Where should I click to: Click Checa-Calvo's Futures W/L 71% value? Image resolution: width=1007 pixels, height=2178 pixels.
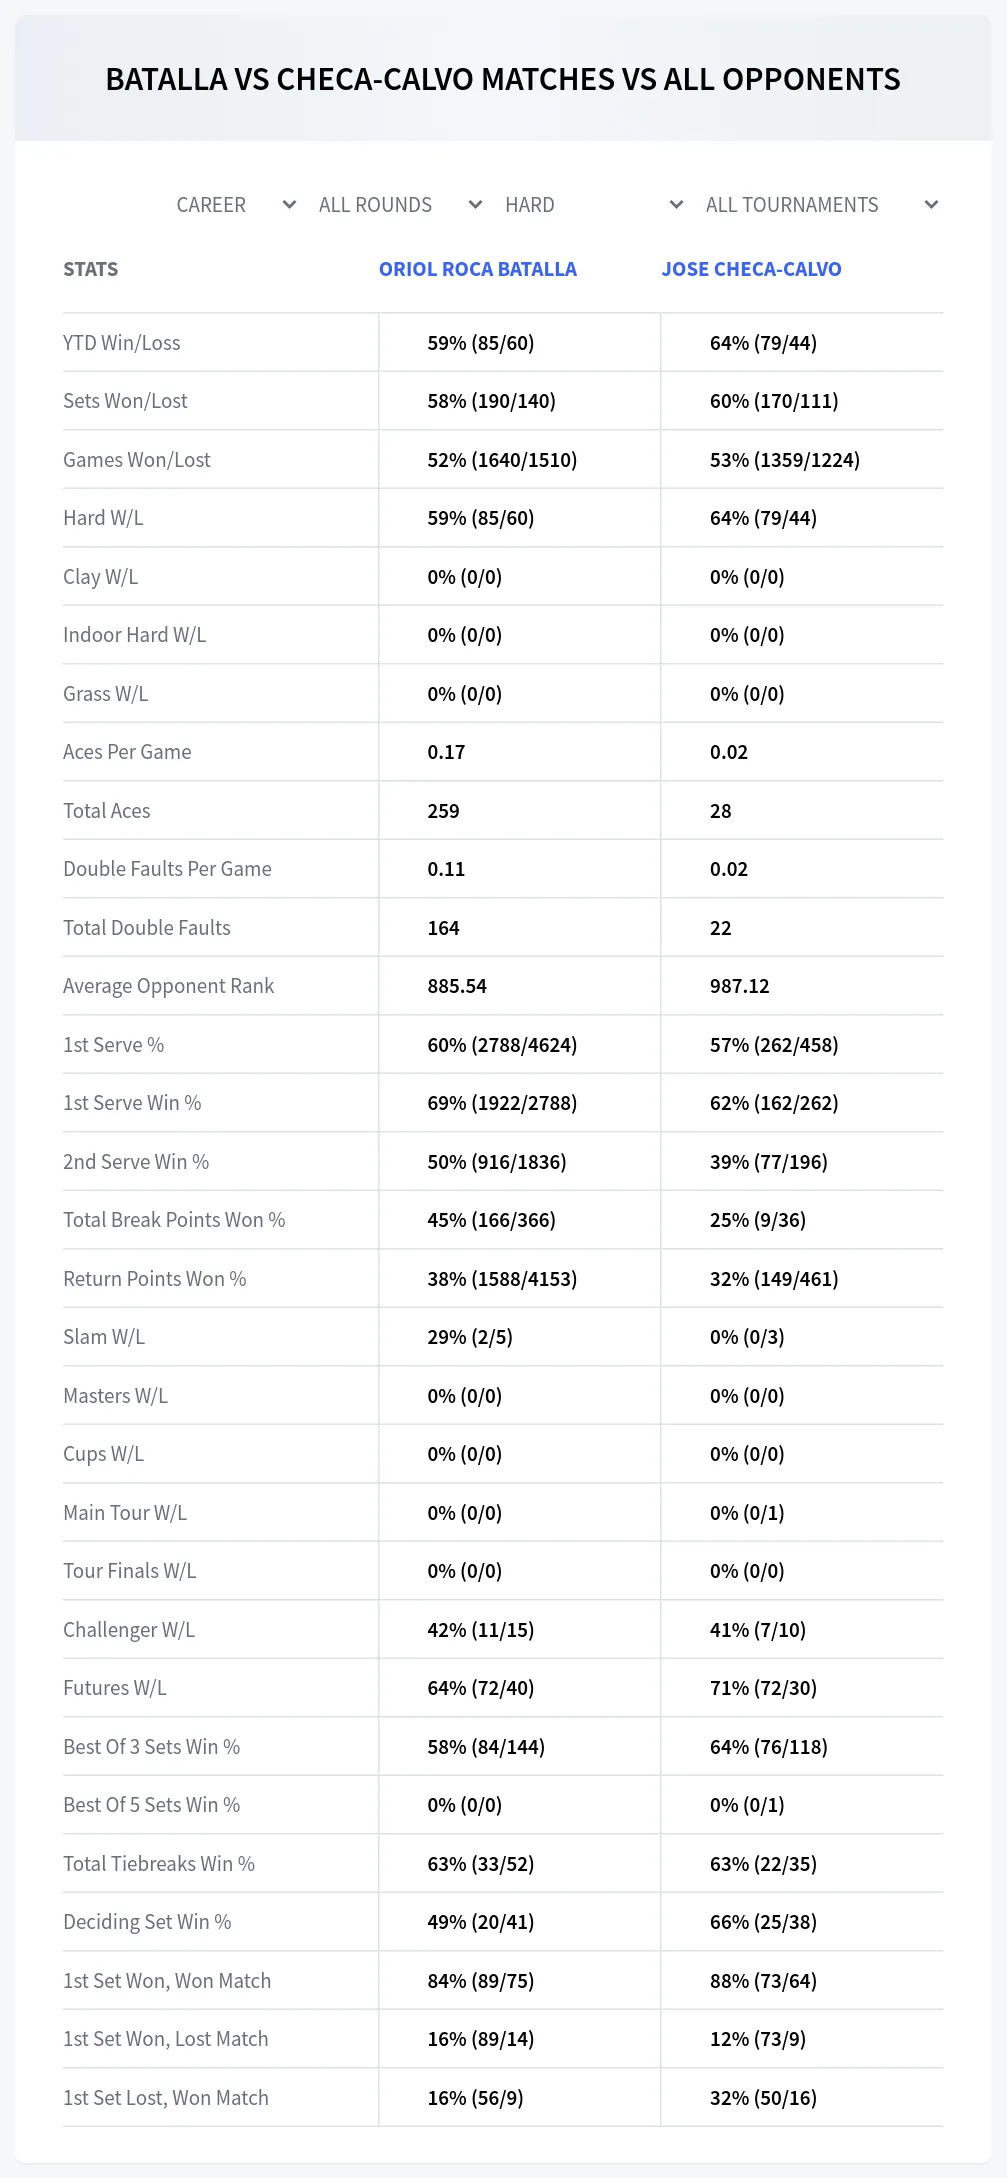click(x=763, y=1688)
